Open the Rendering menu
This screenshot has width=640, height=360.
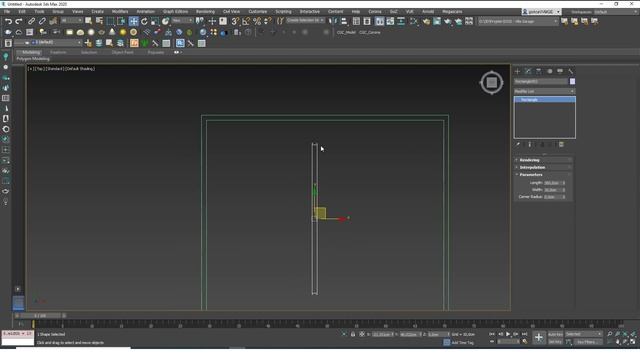[x=205, y=11]
